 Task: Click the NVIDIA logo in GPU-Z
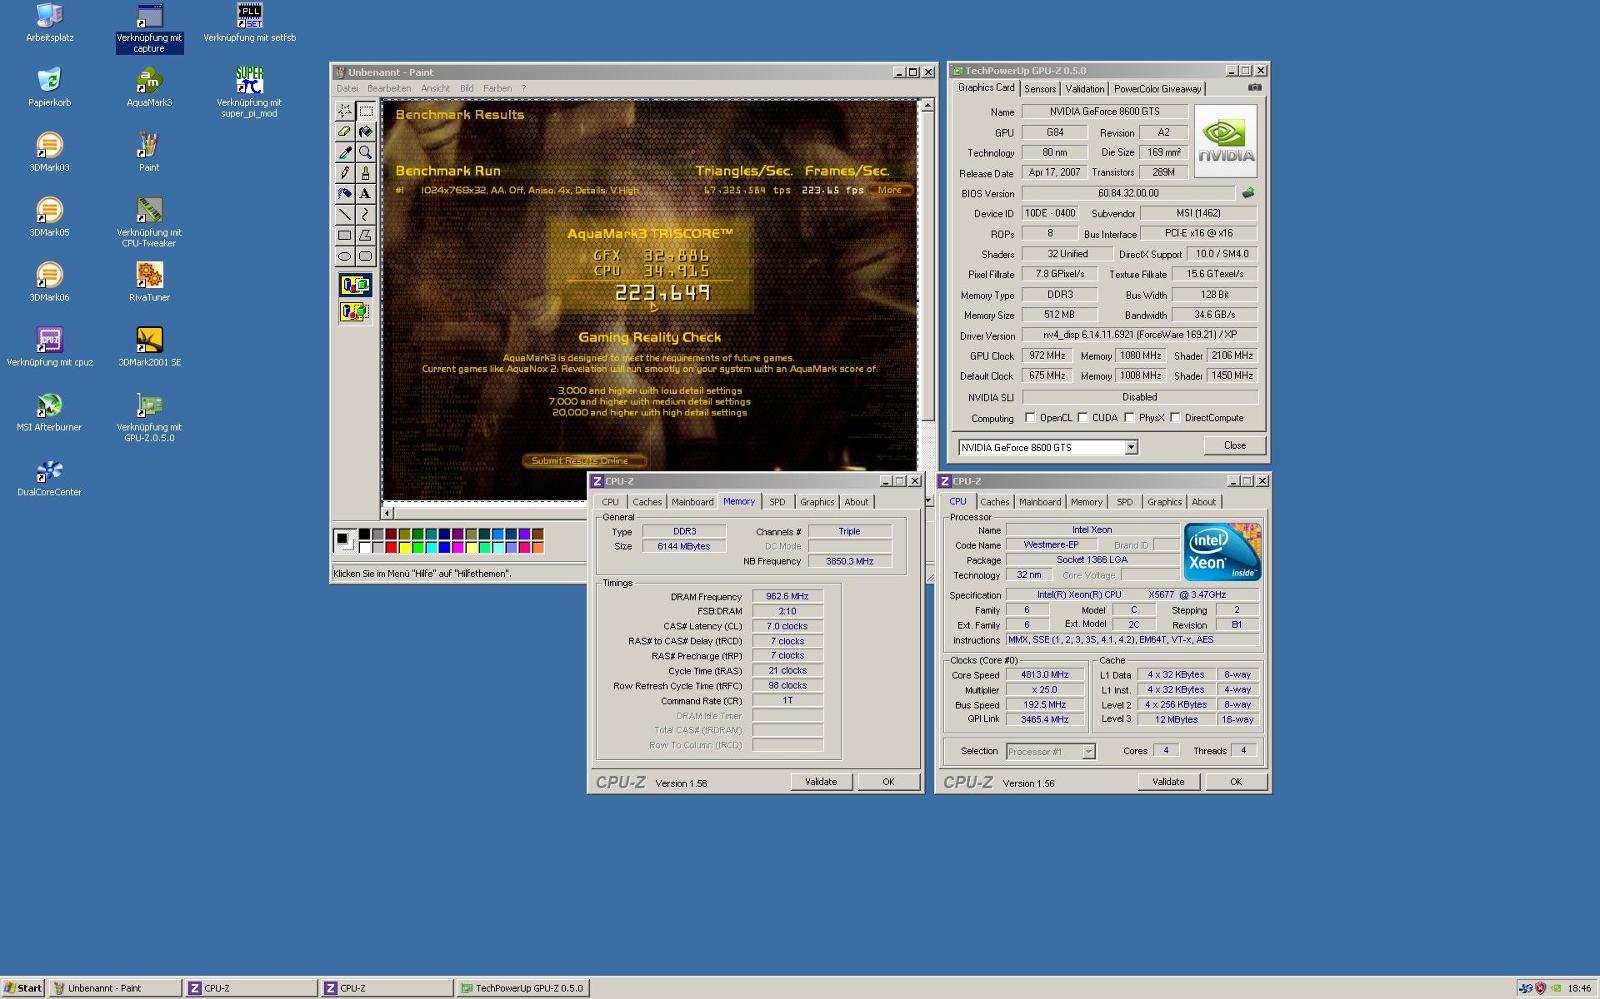point(1225,141)
